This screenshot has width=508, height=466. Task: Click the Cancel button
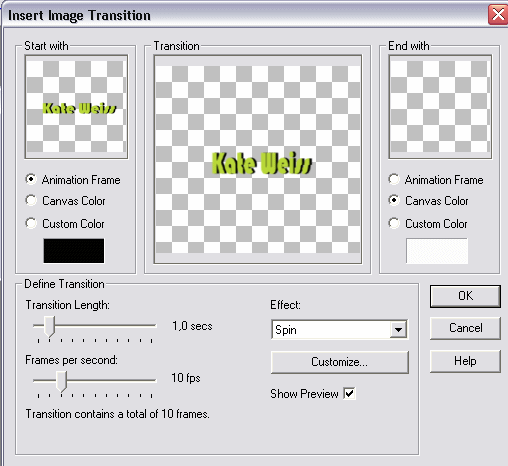(x=465, y=328)
